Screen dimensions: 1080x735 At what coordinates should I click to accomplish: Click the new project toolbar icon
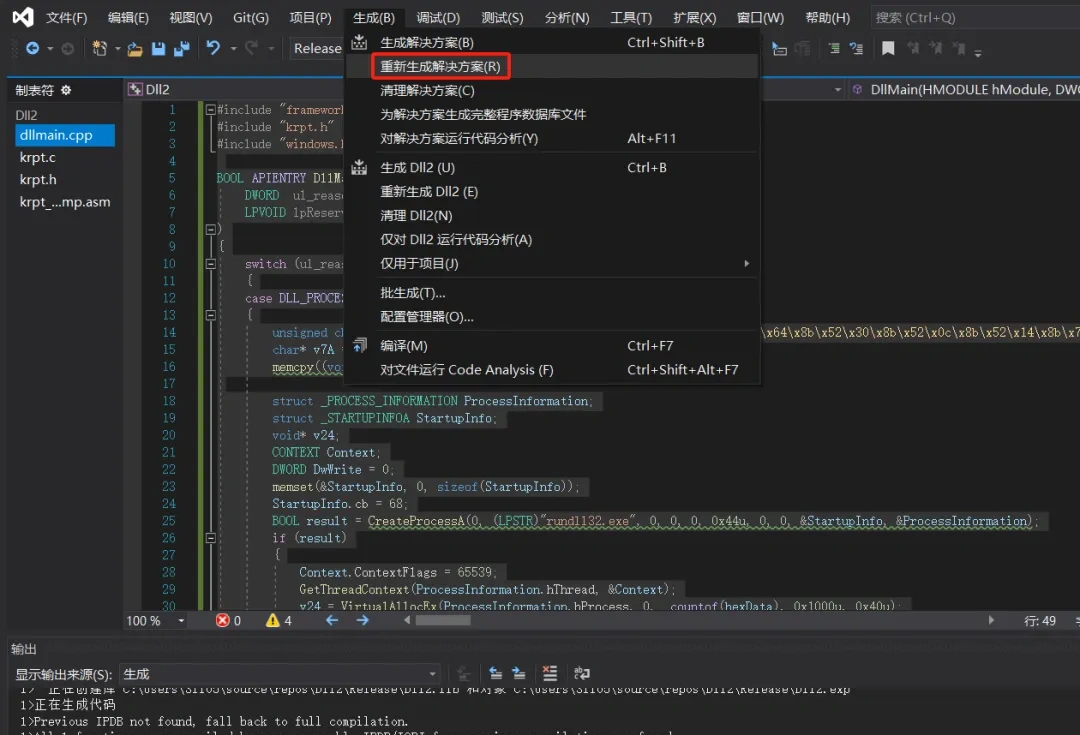click(100, 48)
